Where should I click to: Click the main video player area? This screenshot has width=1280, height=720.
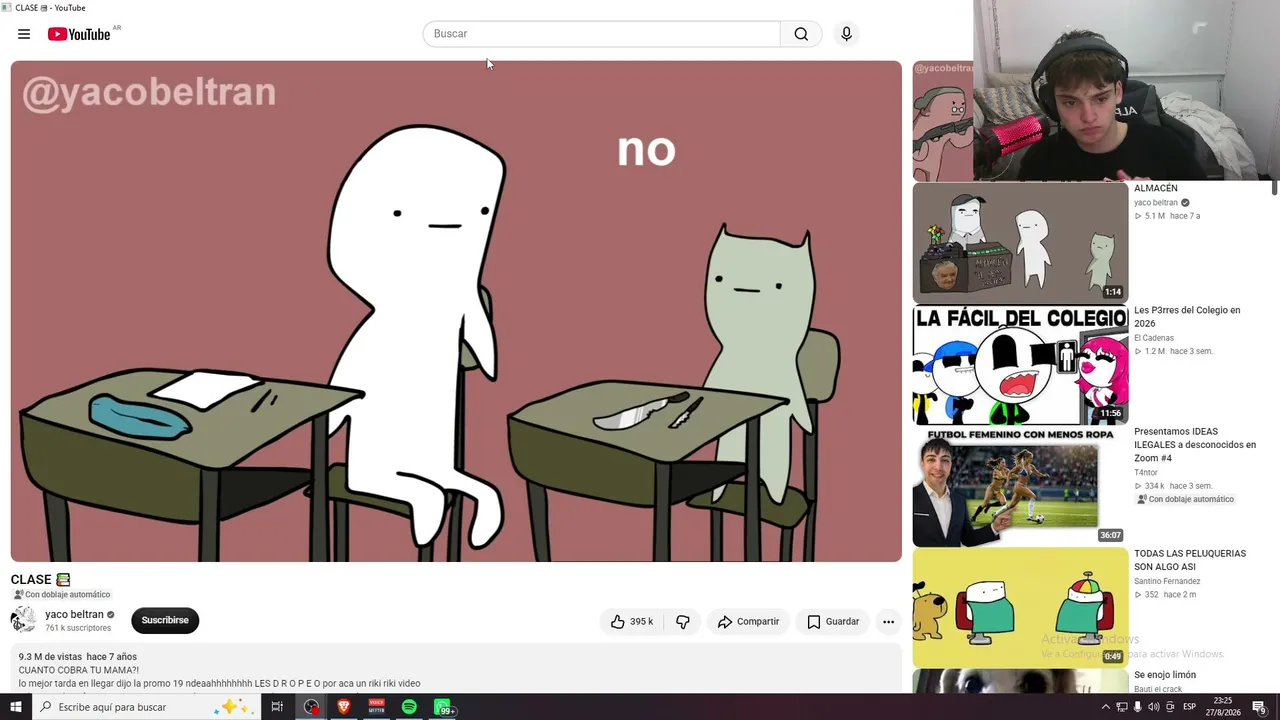[x=456, y=311]
